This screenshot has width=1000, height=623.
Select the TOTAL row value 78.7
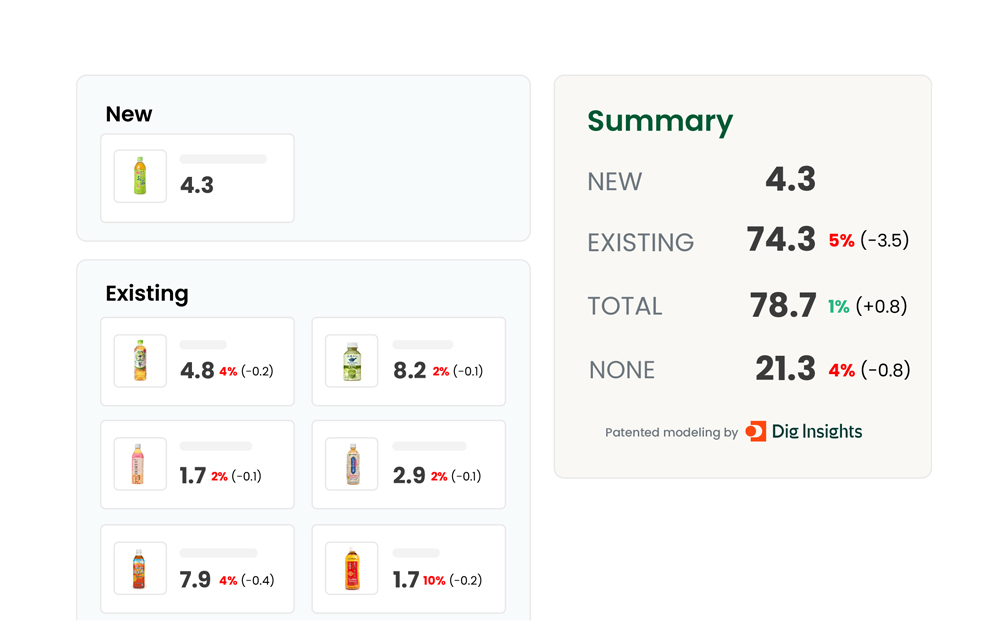783,306
